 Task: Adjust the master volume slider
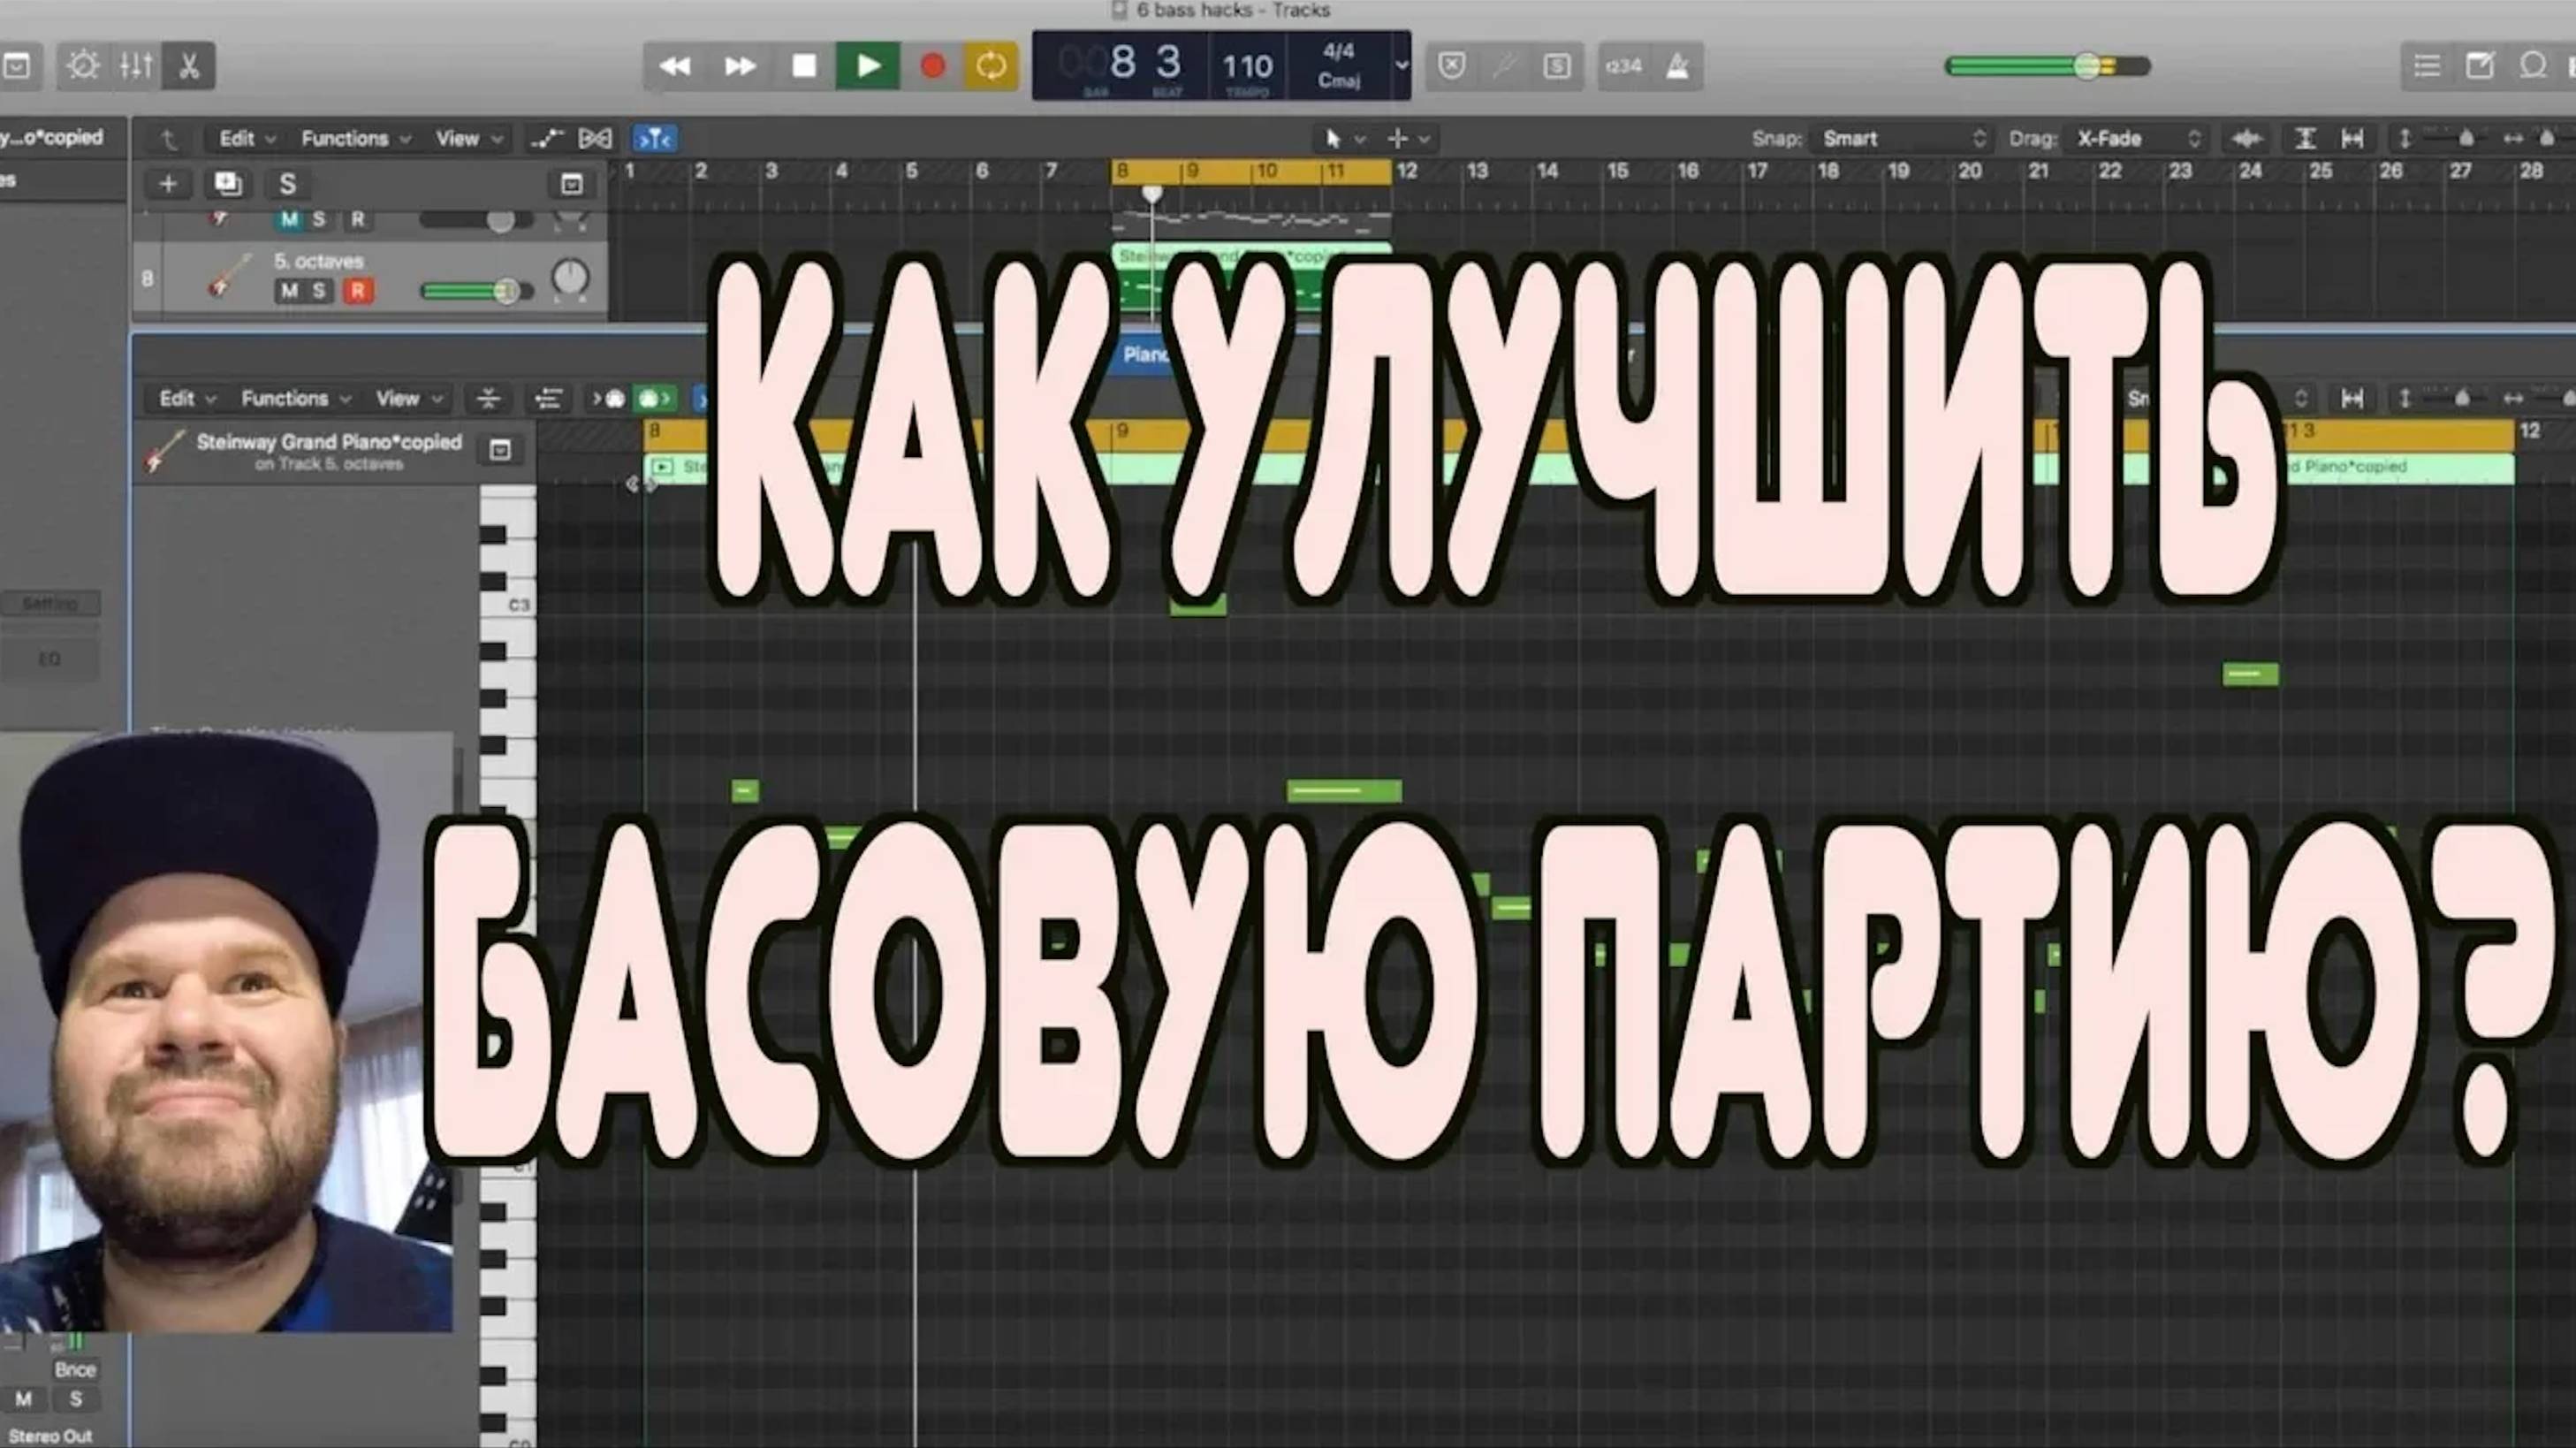click(2086, 66)
